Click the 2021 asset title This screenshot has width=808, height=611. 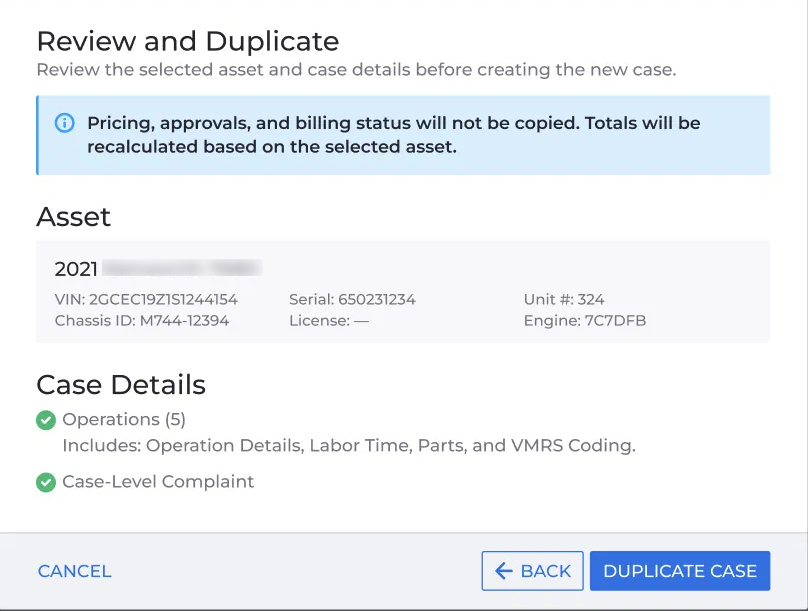[76, 269]
